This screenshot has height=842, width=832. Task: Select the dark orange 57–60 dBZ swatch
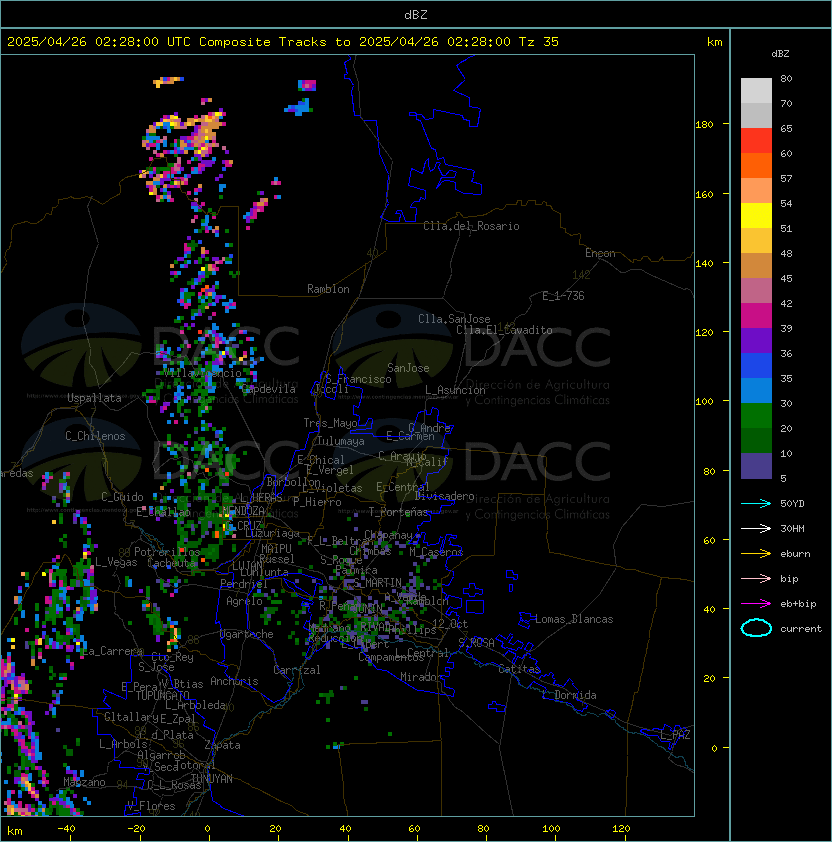pos(756,166)
